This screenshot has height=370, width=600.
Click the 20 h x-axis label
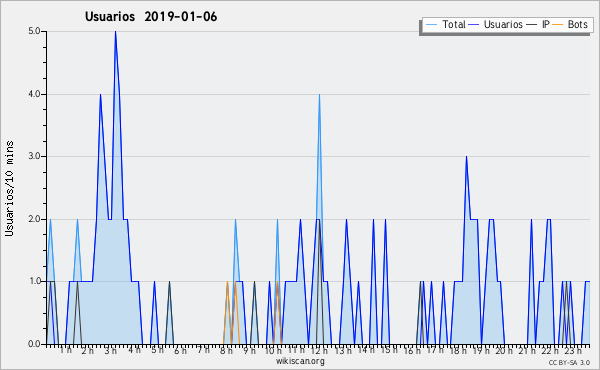(x=504, y=351)
